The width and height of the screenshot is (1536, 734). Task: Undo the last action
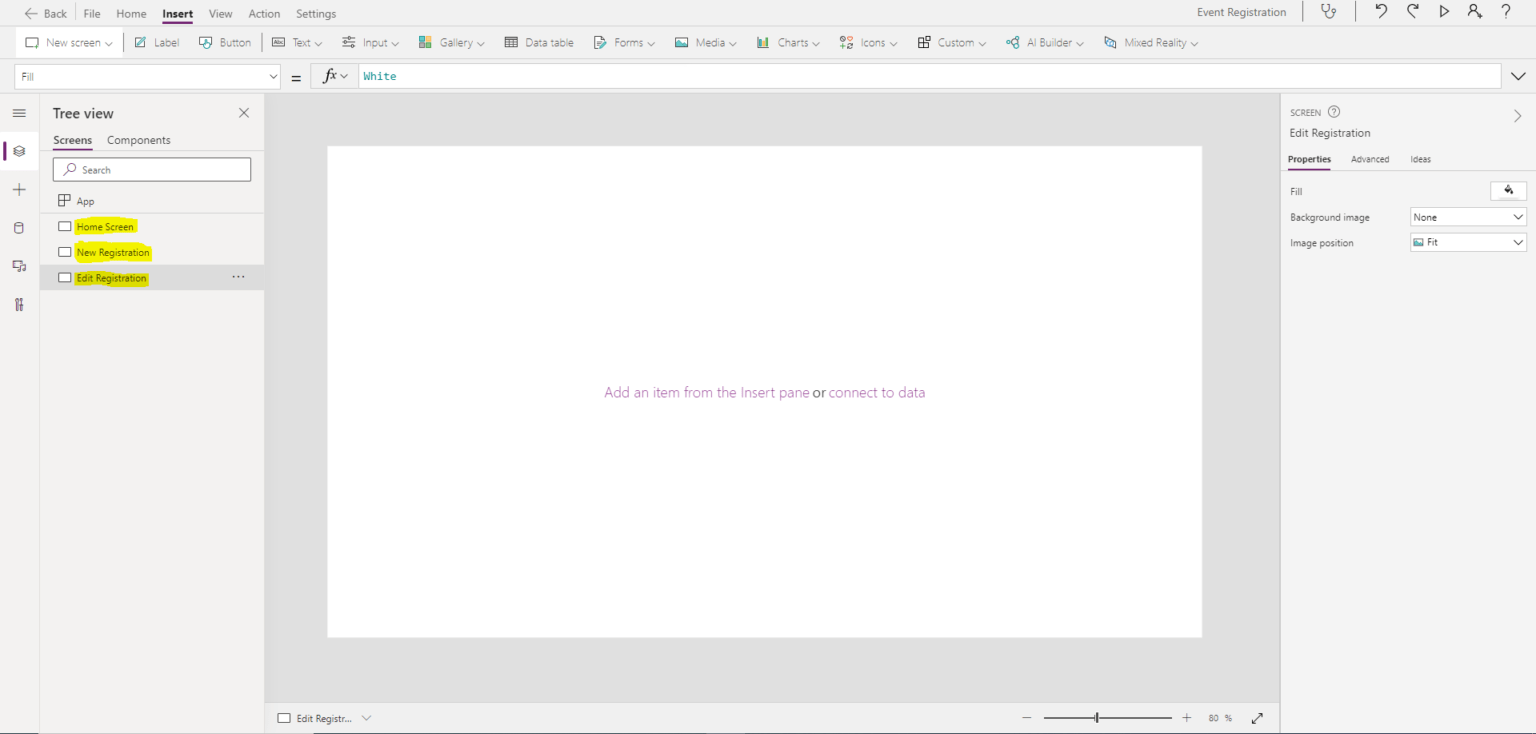pyautogui.click(x=1380, y=12)
